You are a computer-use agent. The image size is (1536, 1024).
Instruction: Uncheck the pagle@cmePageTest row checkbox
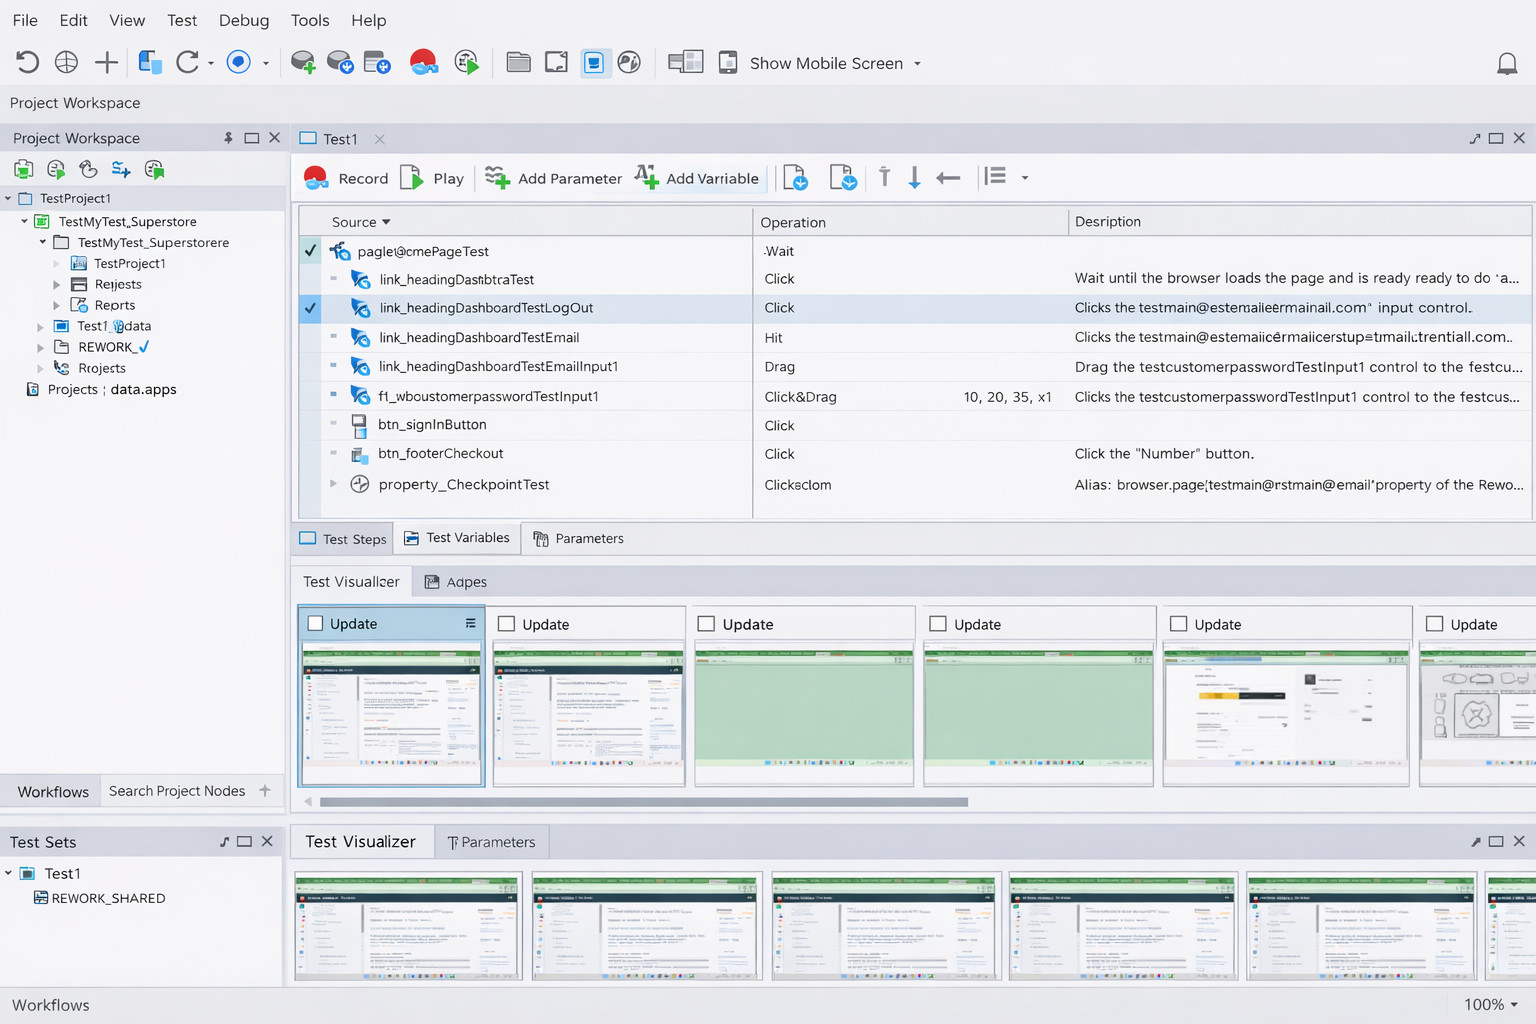click(x=311, y=251)
